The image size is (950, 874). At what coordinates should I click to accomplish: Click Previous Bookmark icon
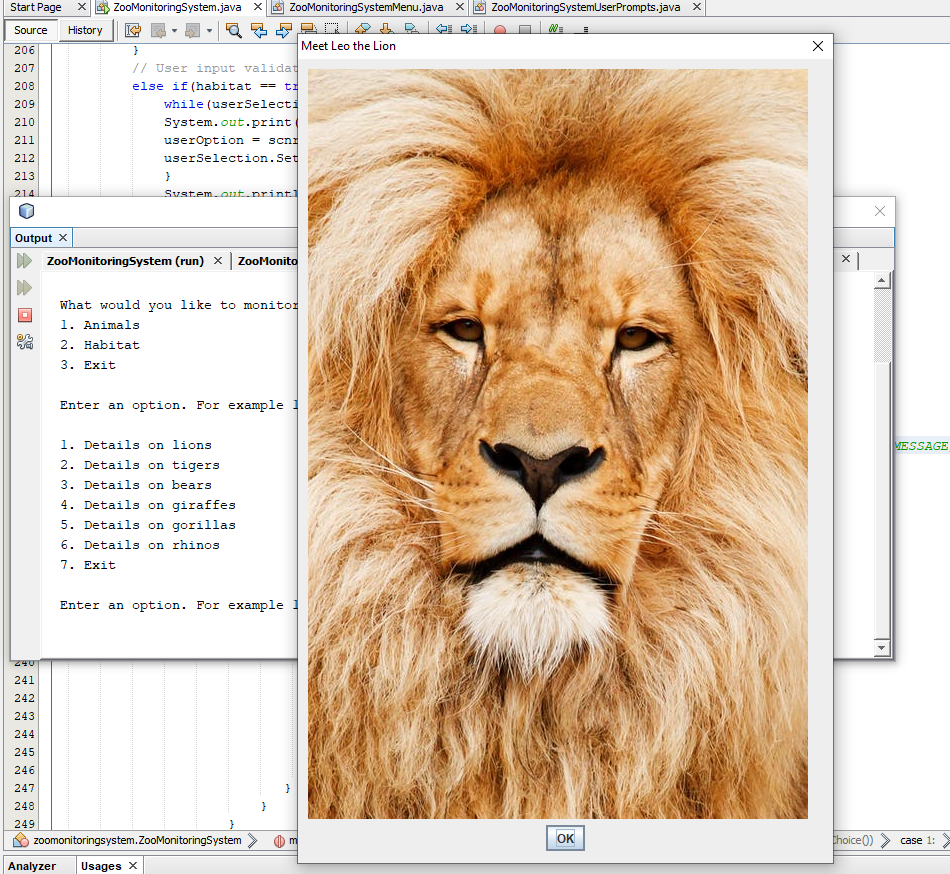362,28
